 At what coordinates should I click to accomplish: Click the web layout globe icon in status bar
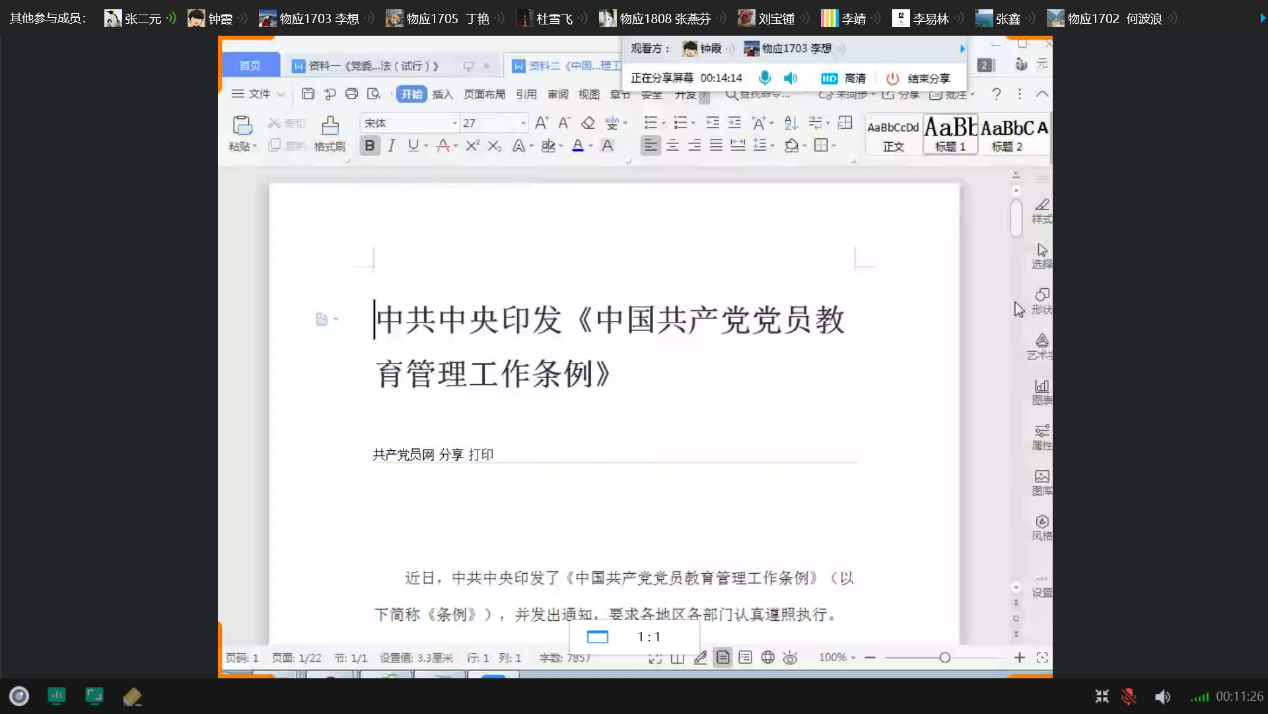point(768,657)
